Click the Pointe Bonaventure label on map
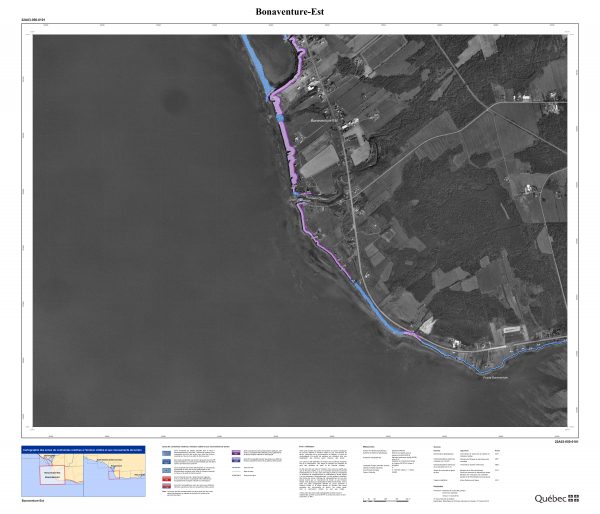600x514 pixels. (x=494, y=377)
